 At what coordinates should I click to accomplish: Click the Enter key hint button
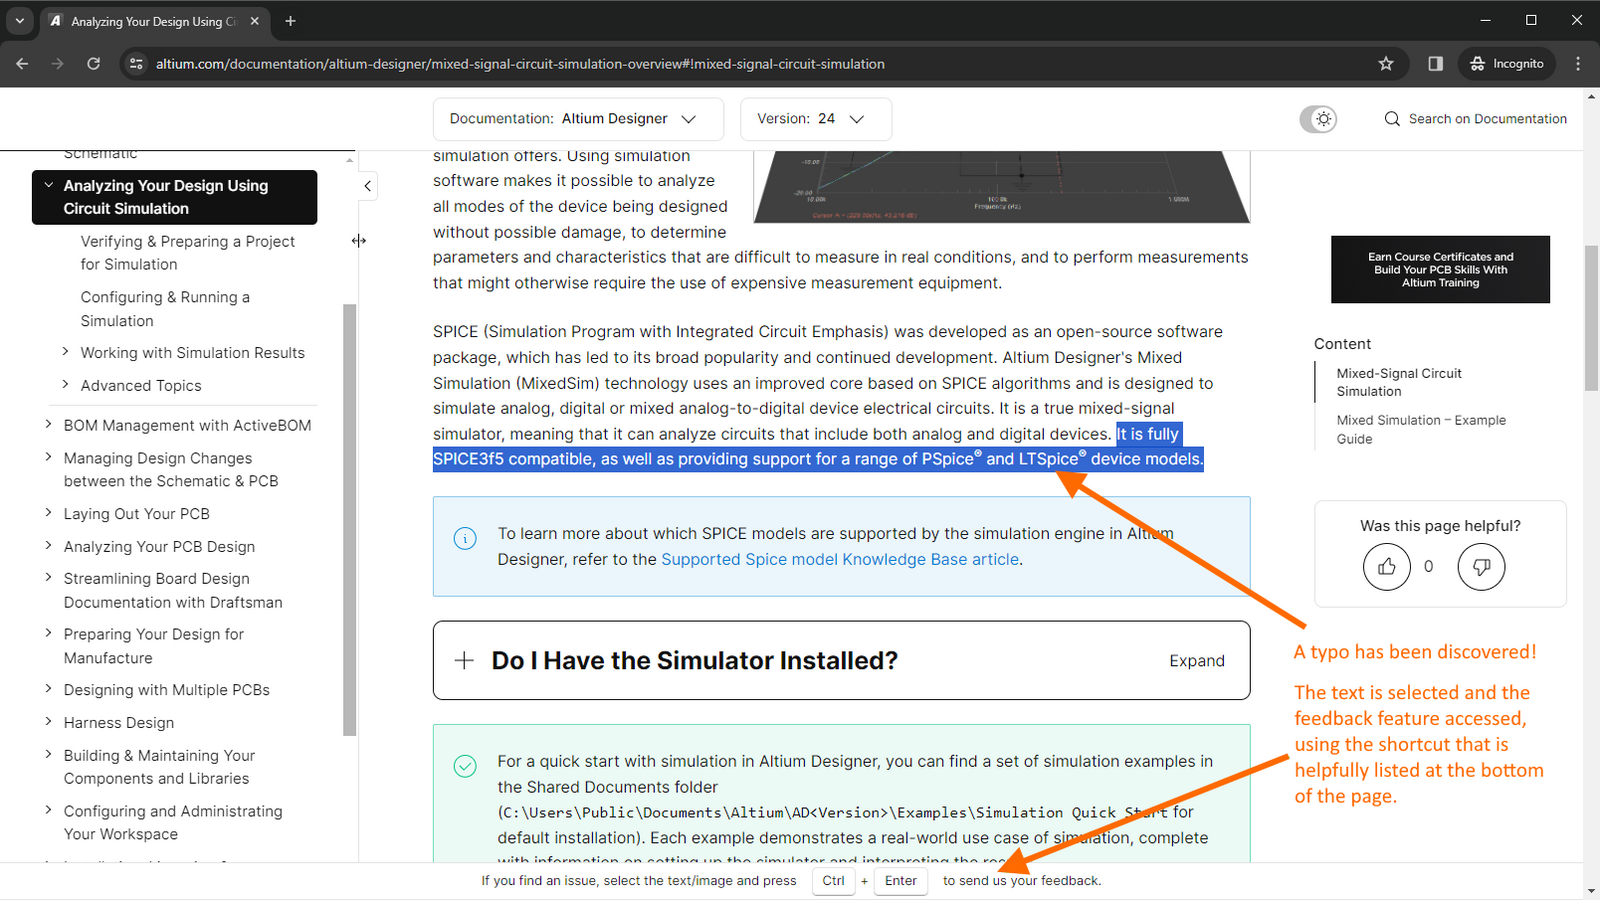click(x=900, y=881)
